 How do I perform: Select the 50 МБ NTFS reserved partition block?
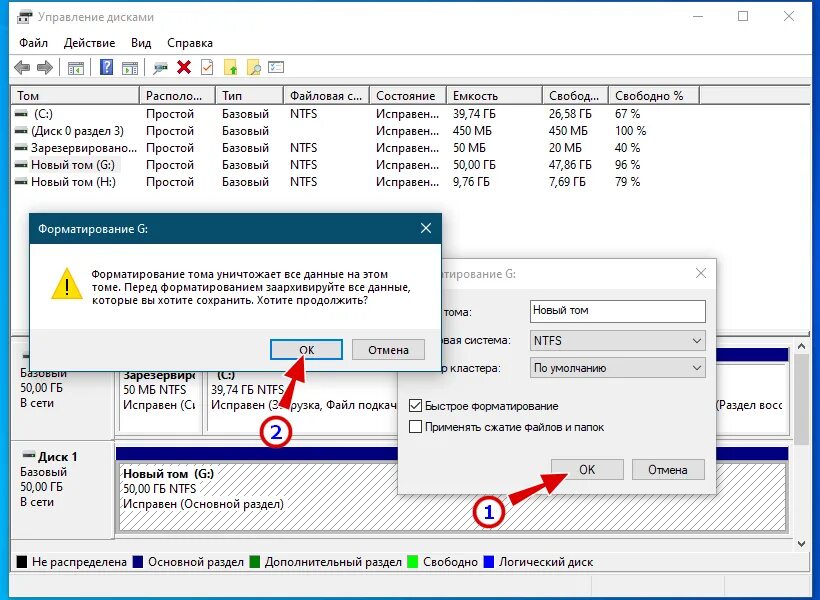click(x=160, y=403)
